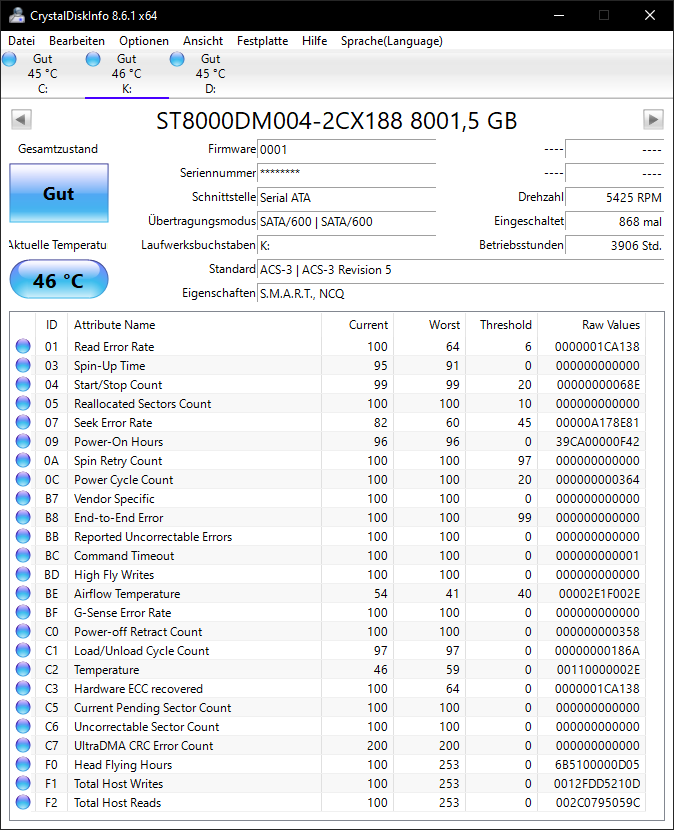
Task: Open the Datei menu
Action: point(22,41)
